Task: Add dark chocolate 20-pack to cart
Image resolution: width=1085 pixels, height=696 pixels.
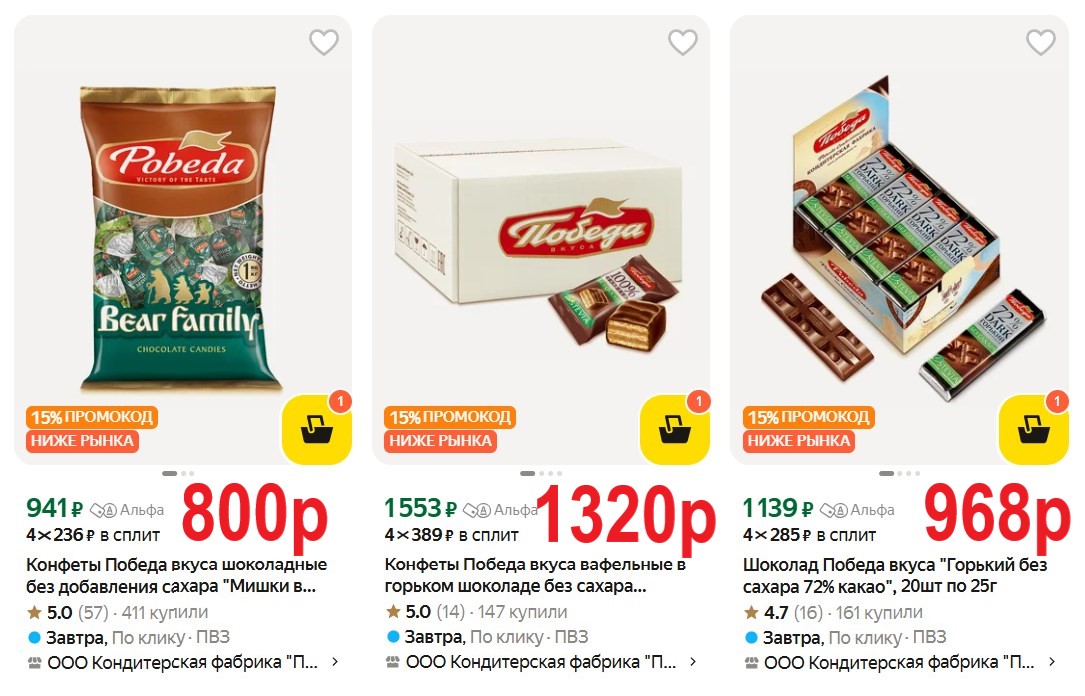Action: point(1033,430)
